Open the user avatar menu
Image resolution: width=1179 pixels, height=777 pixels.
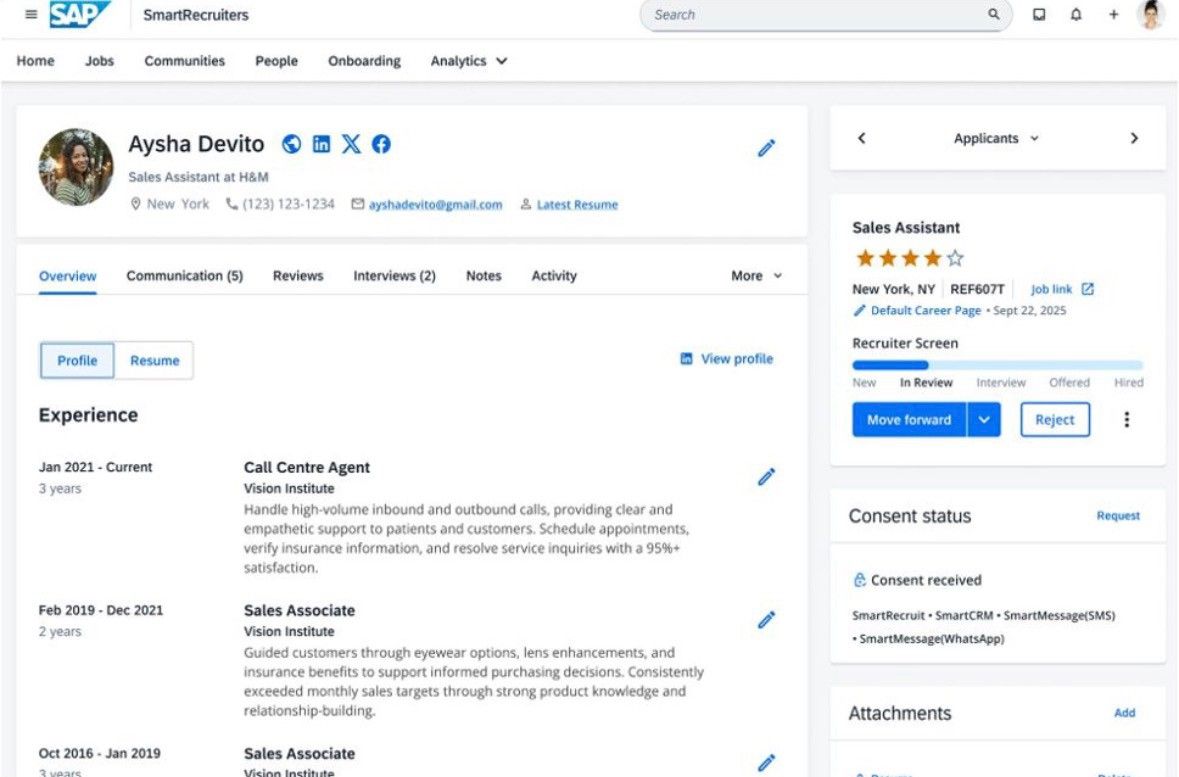pyautogui.click(x=1150, y=14)
